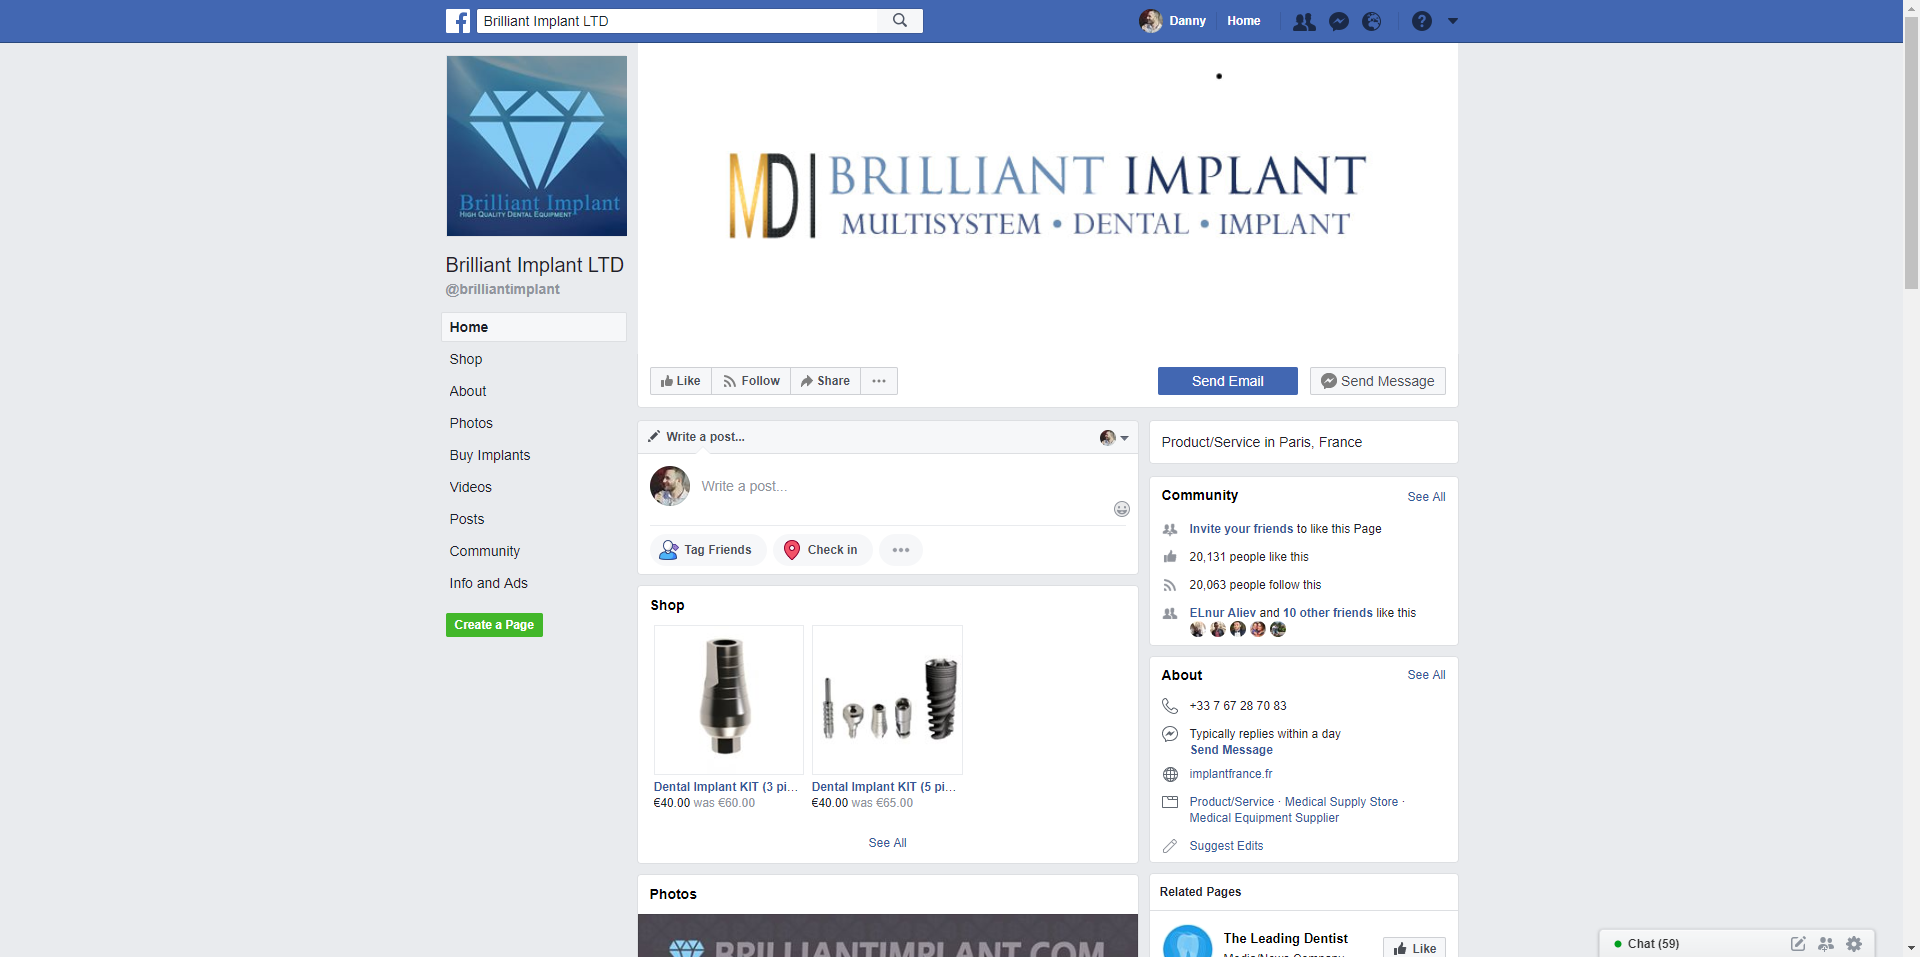Follow the Brilliant Implant page
Image resolution: width=1920 pixels, height=957 pixels.
click(x=751, y=381)
